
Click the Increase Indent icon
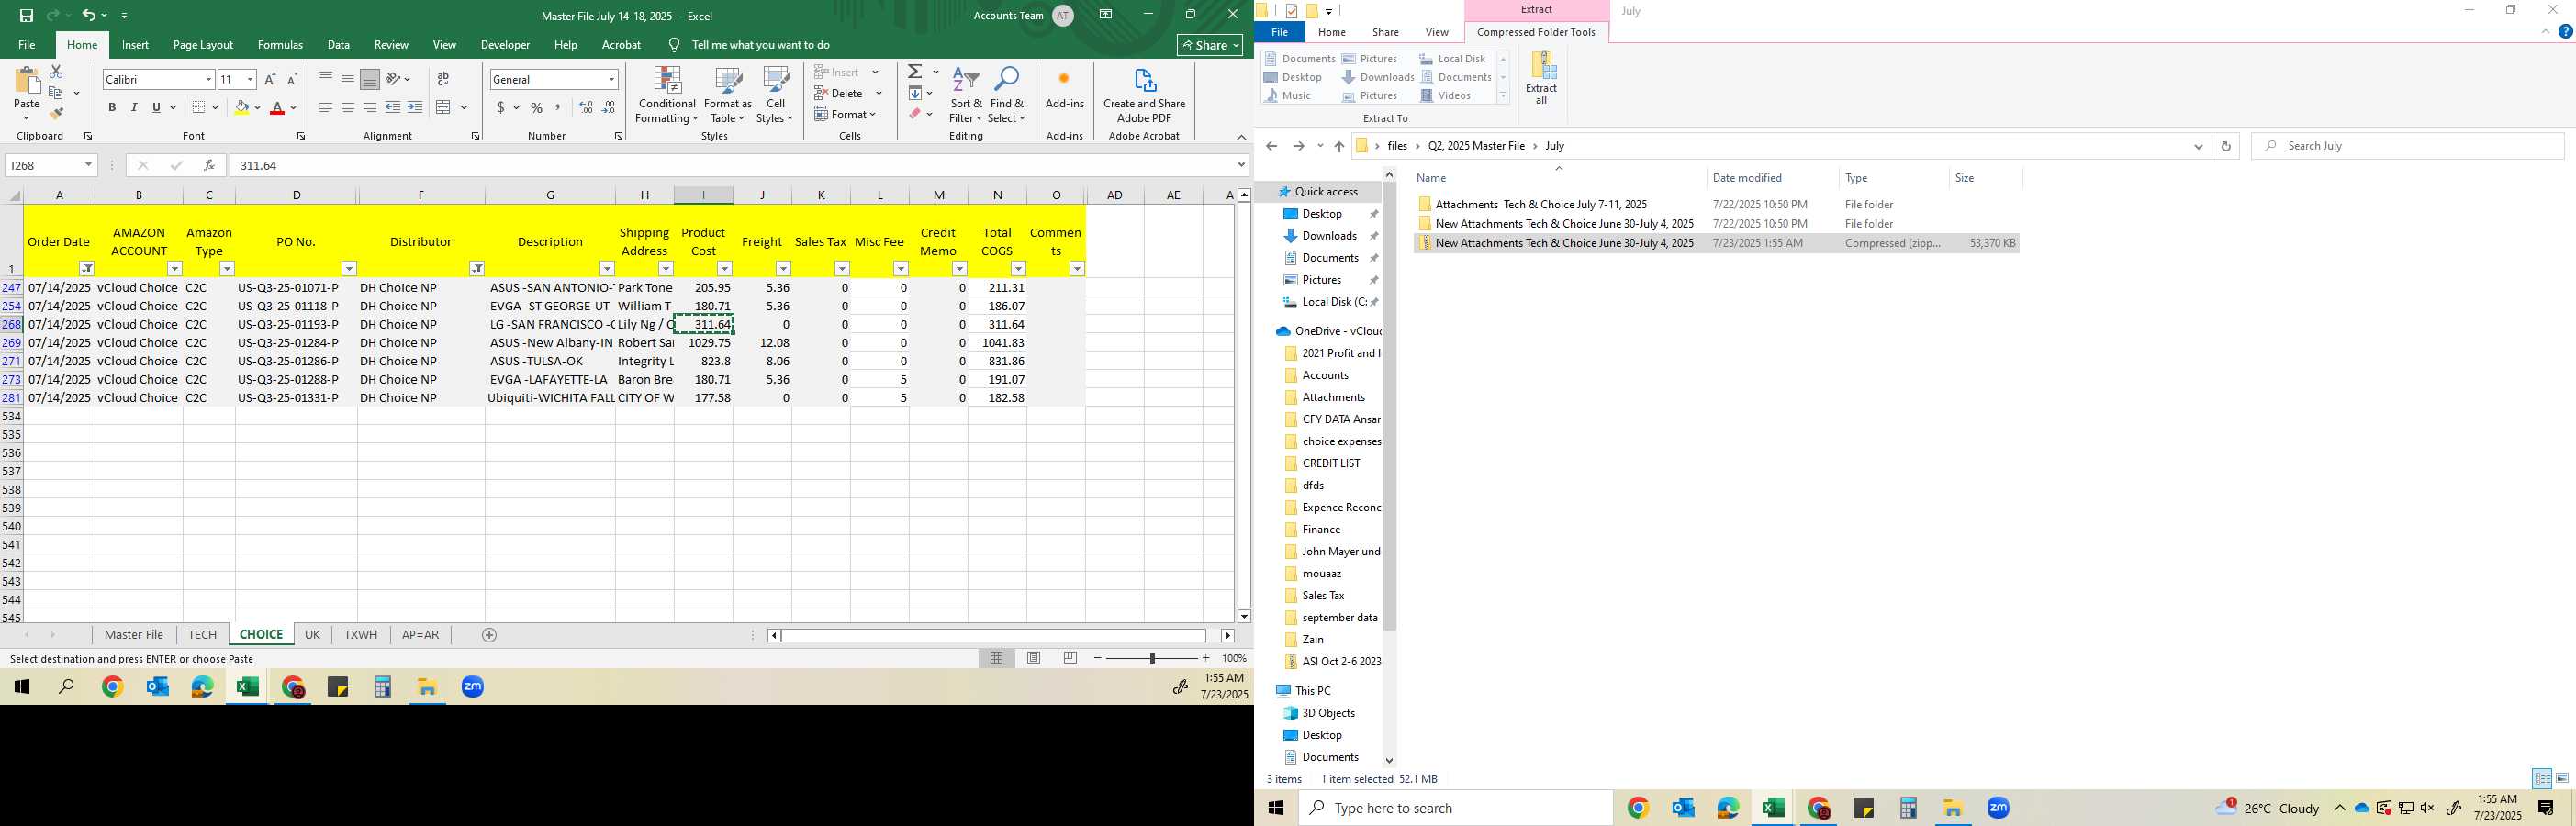pos(415,107)
